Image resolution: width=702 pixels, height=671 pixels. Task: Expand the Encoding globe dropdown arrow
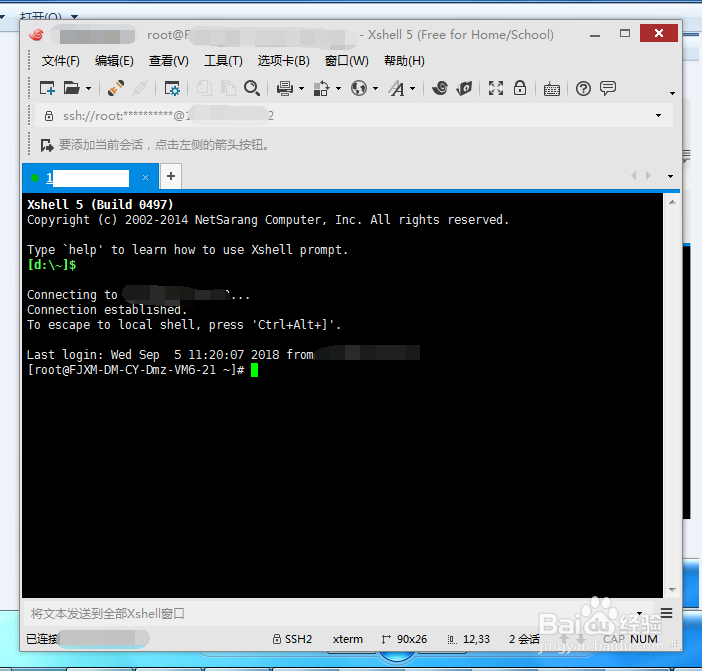pos(376,89)
